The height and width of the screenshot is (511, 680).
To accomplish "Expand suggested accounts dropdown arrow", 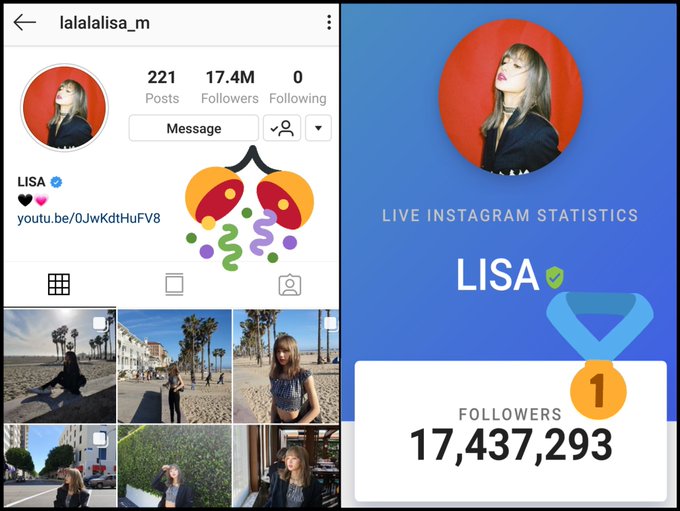I will 318,128.
